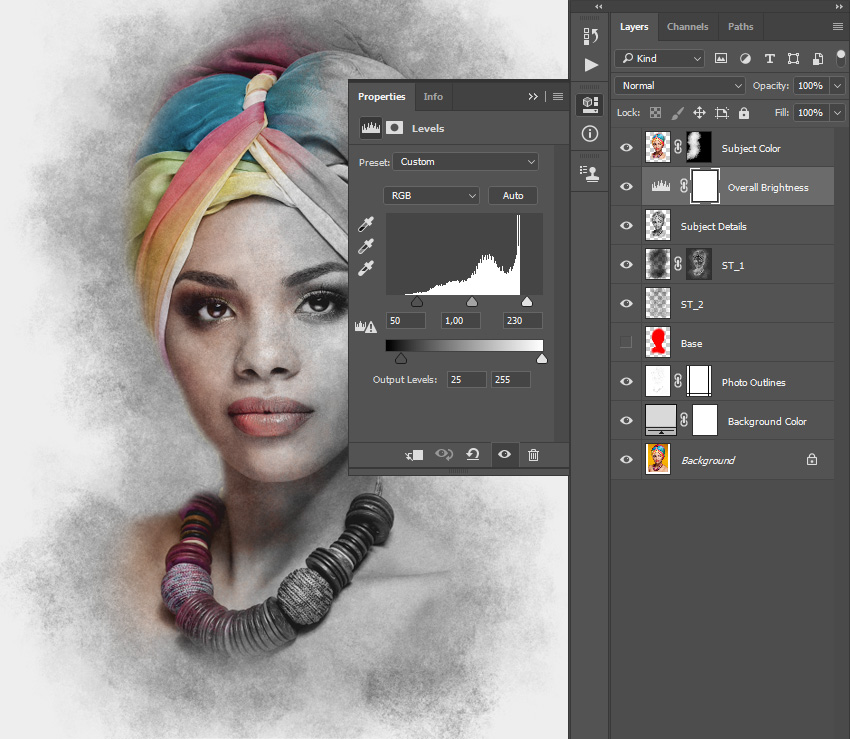Image resolution: width=850 pixels, height=739 pixels.
Task: Click the layer mask icon in Properties
Action: pyautogui.click(x=395, y=128)
